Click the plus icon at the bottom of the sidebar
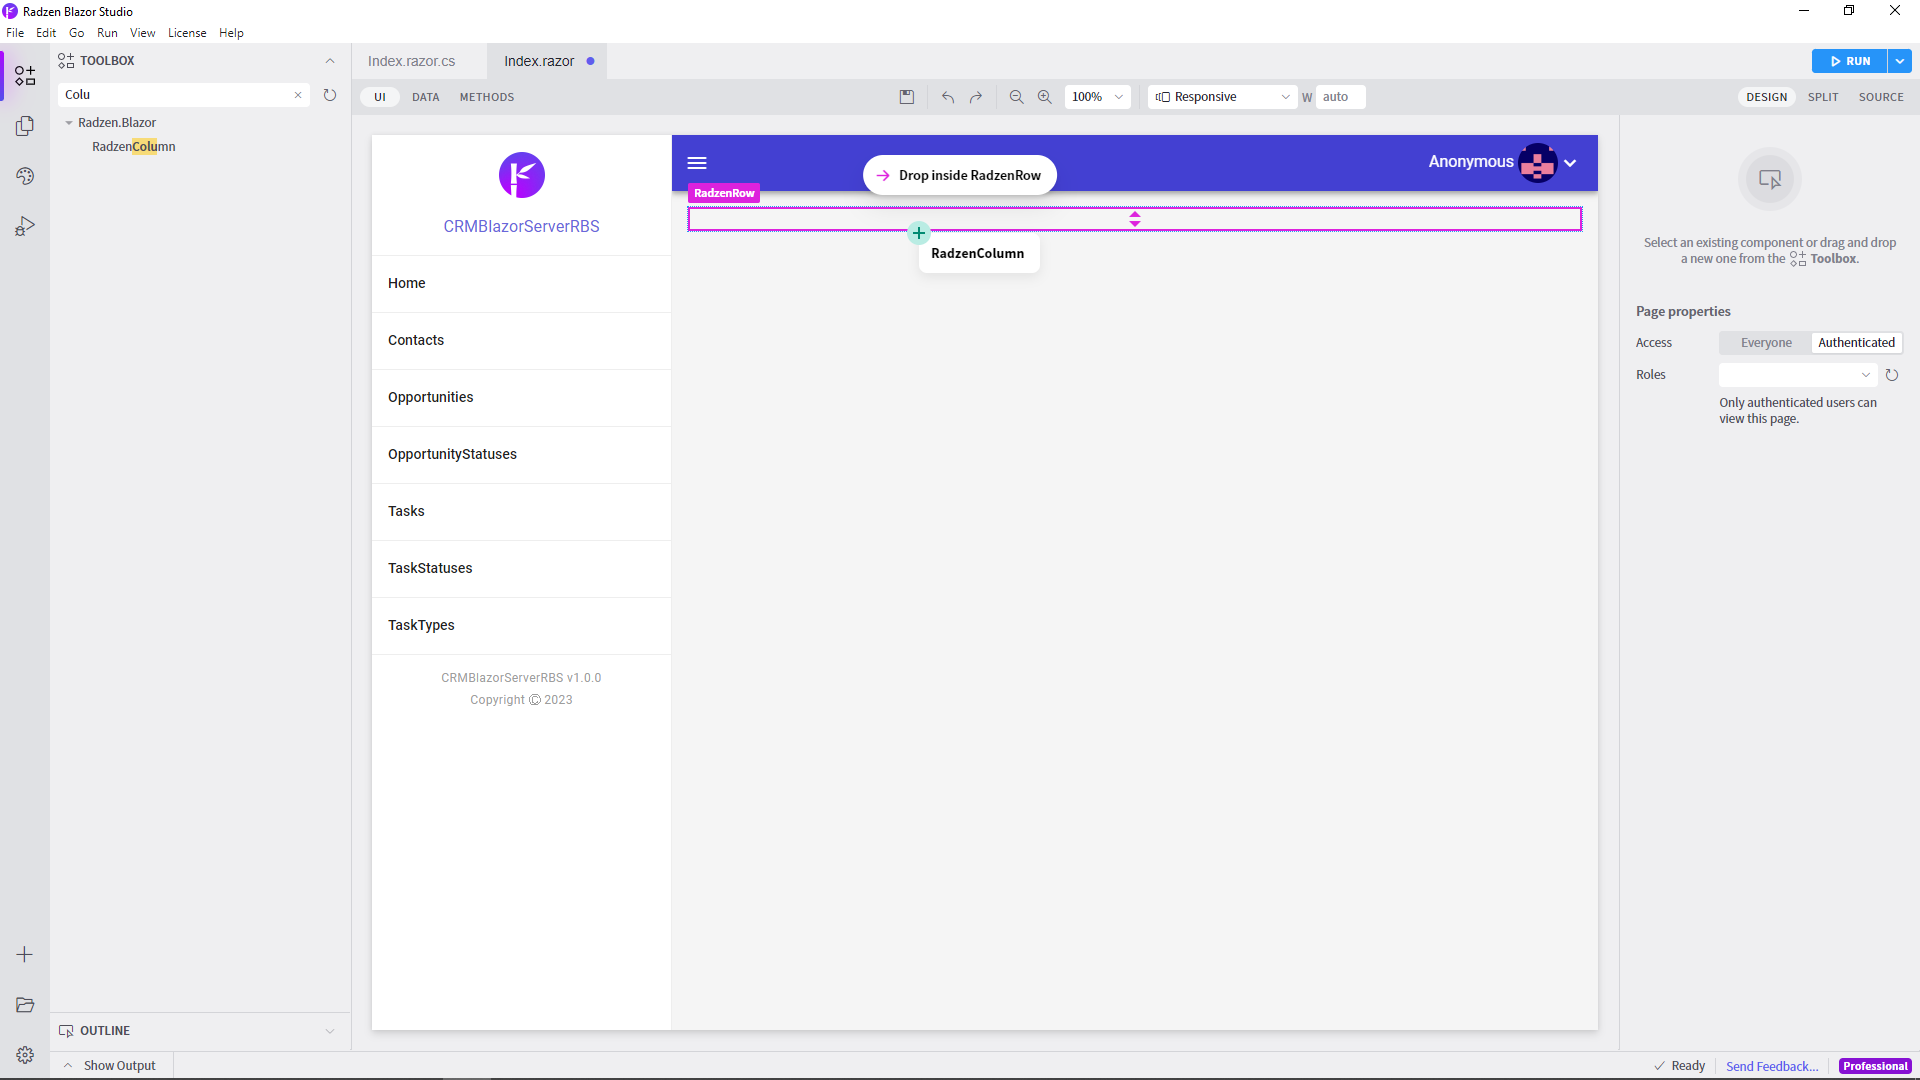The width and height of the screenshot is (1920, 1080). click(25, 954)
